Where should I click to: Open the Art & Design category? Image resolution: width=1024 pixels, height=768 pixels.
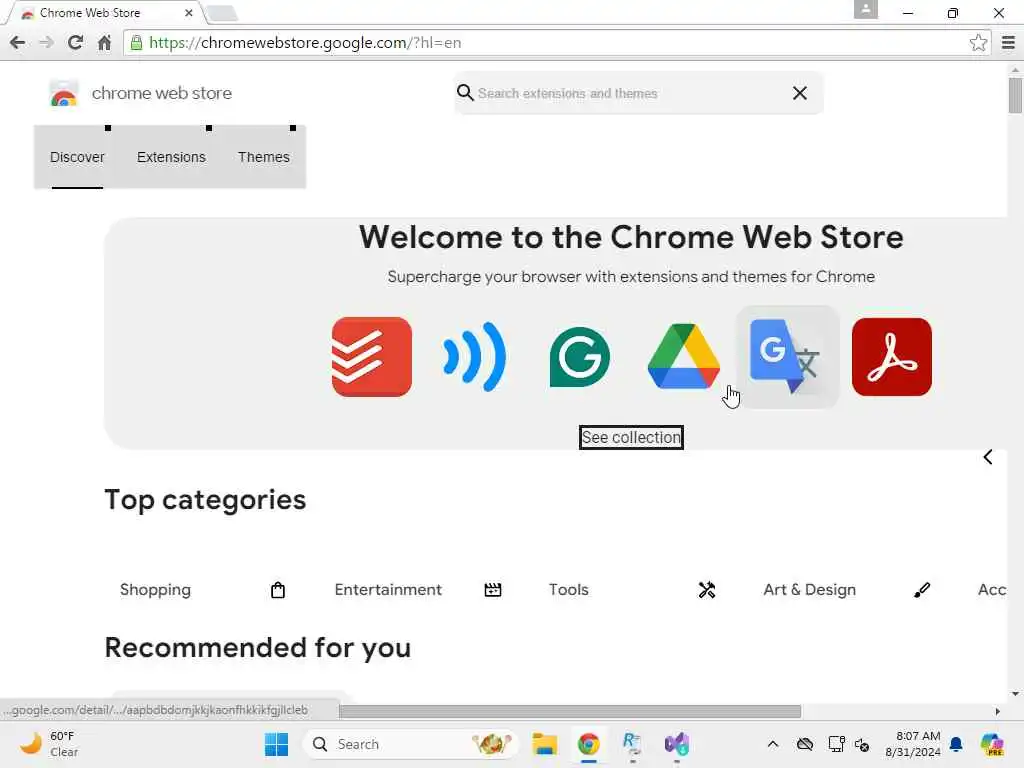point(809,590)
